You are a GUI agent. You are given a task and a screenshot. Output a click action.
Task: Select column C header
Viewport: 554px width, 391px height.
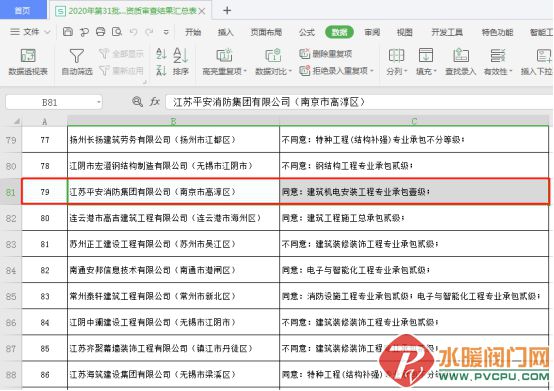coord(414,122)
